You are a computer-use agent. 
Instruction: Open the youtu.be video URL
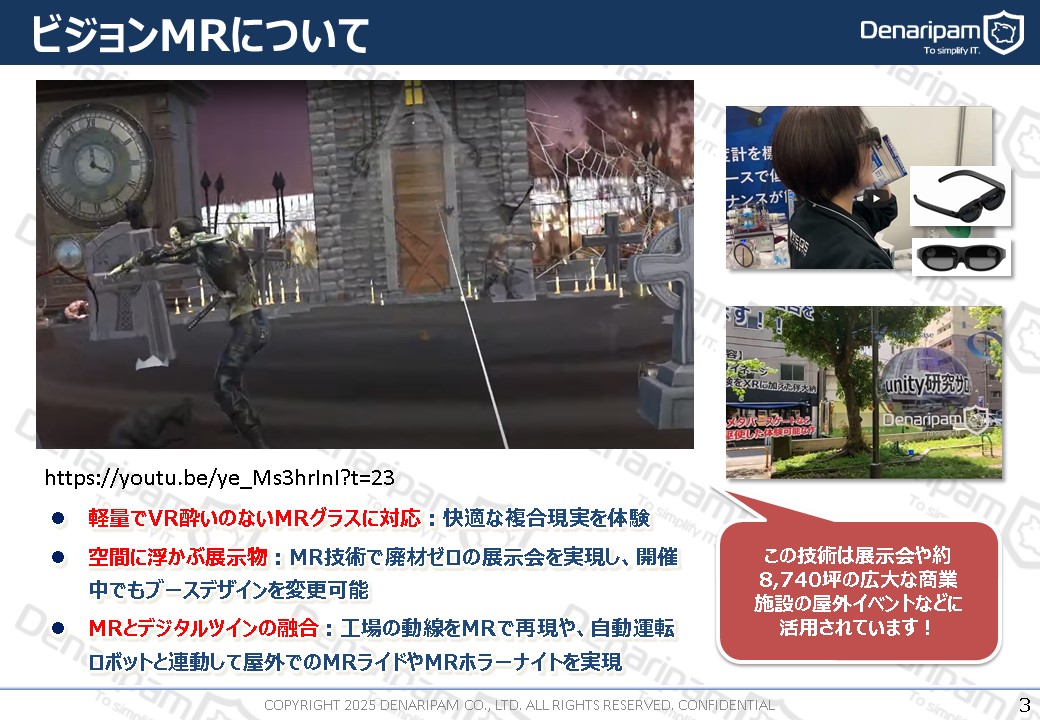(220, 478)
